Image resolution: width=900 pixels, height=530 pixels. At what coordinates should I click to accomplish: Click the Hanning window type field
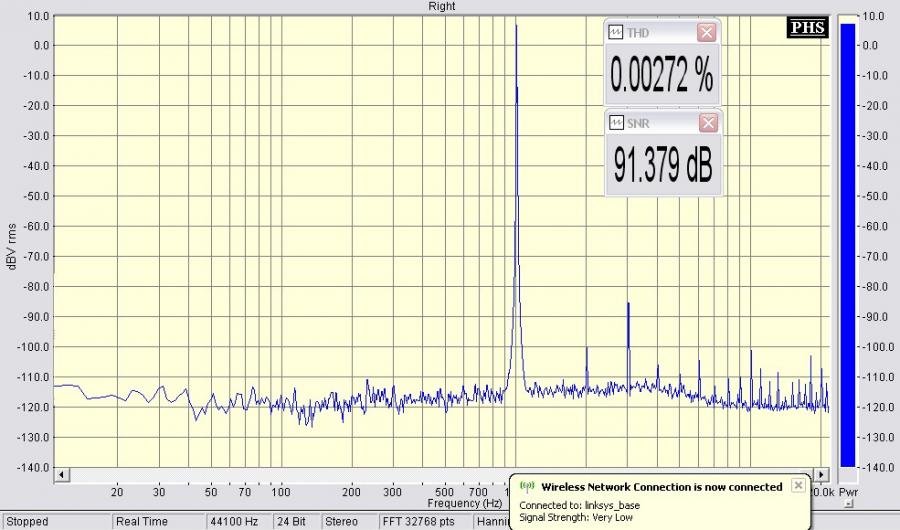click(492, 522)
